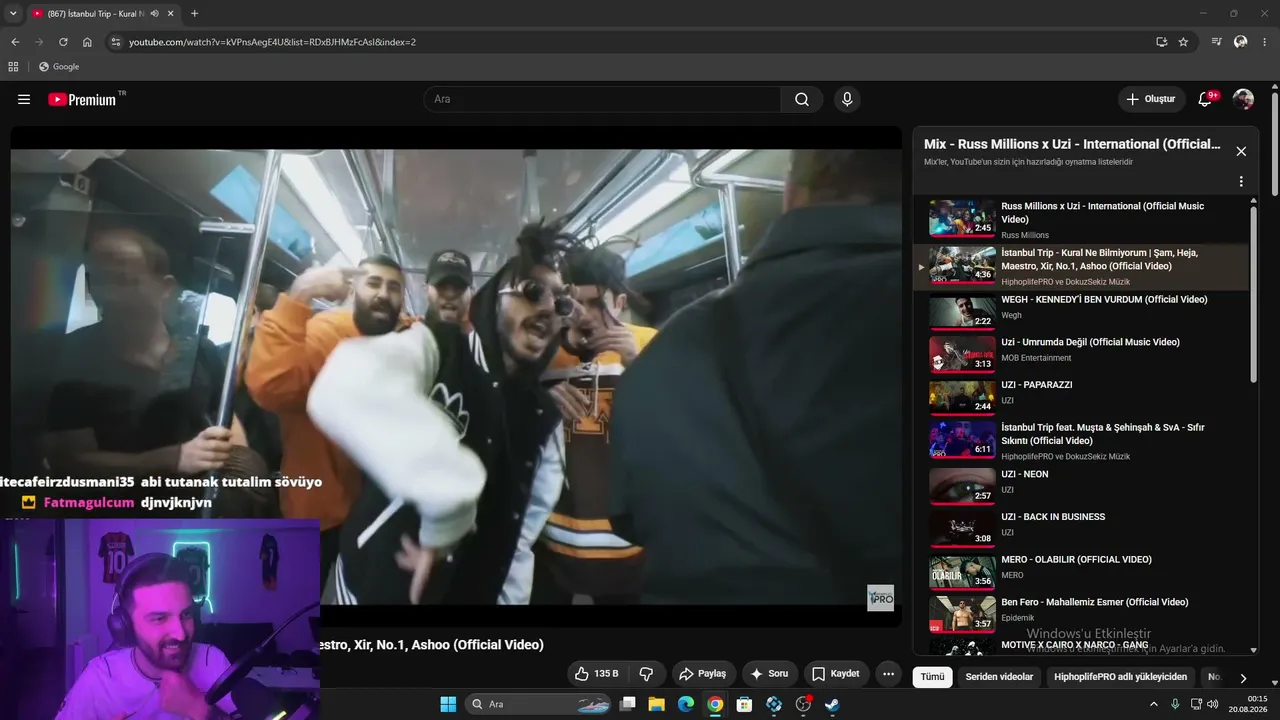Open a new browser tab

point(194,14)
